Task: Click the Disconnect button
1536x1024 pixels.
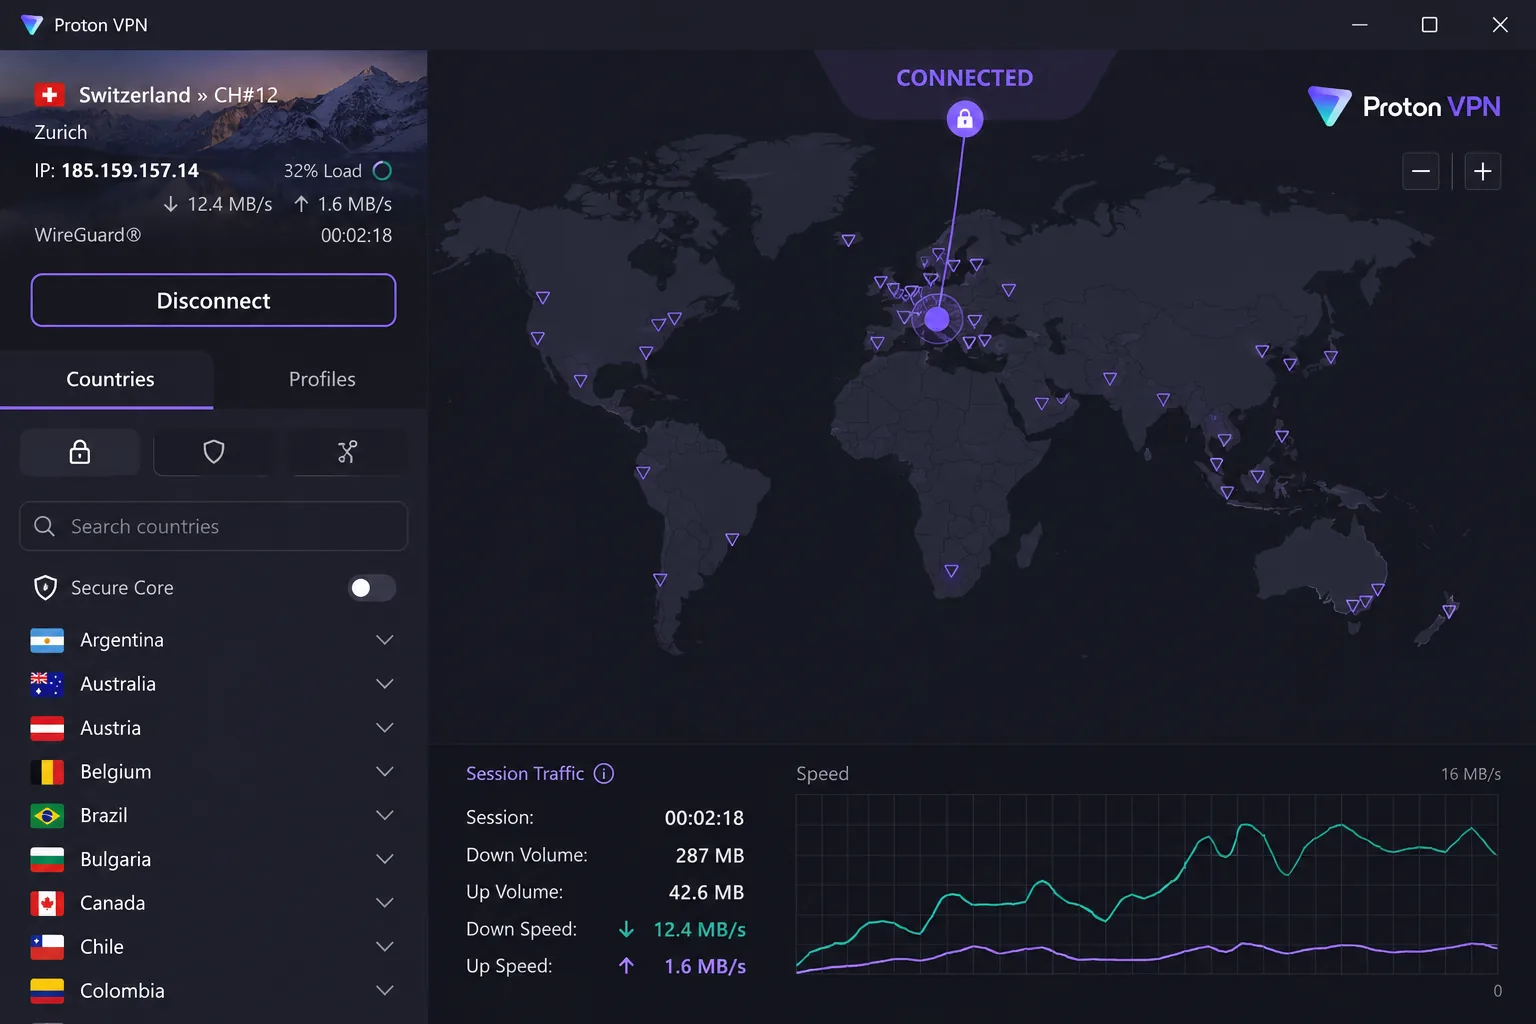Action: click(x=214, y=300)
